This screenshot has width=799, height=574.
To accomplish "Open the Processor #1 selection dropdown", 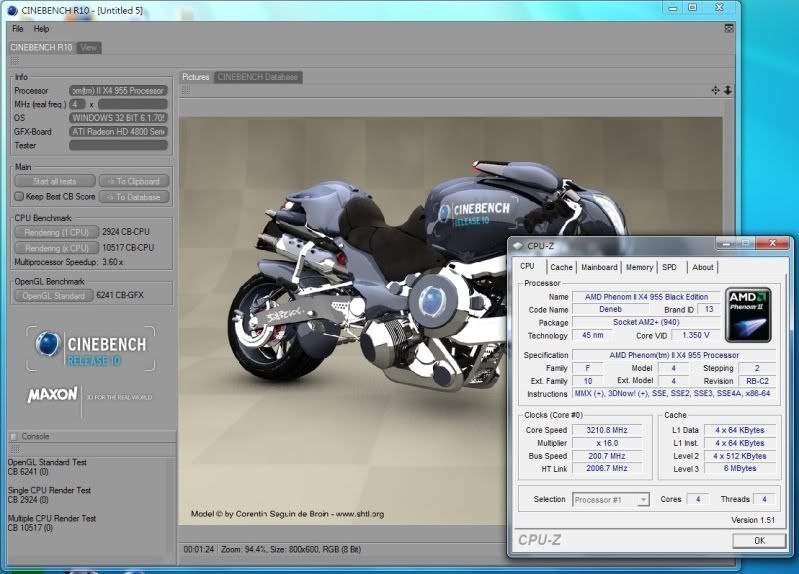I will point(611,500).
